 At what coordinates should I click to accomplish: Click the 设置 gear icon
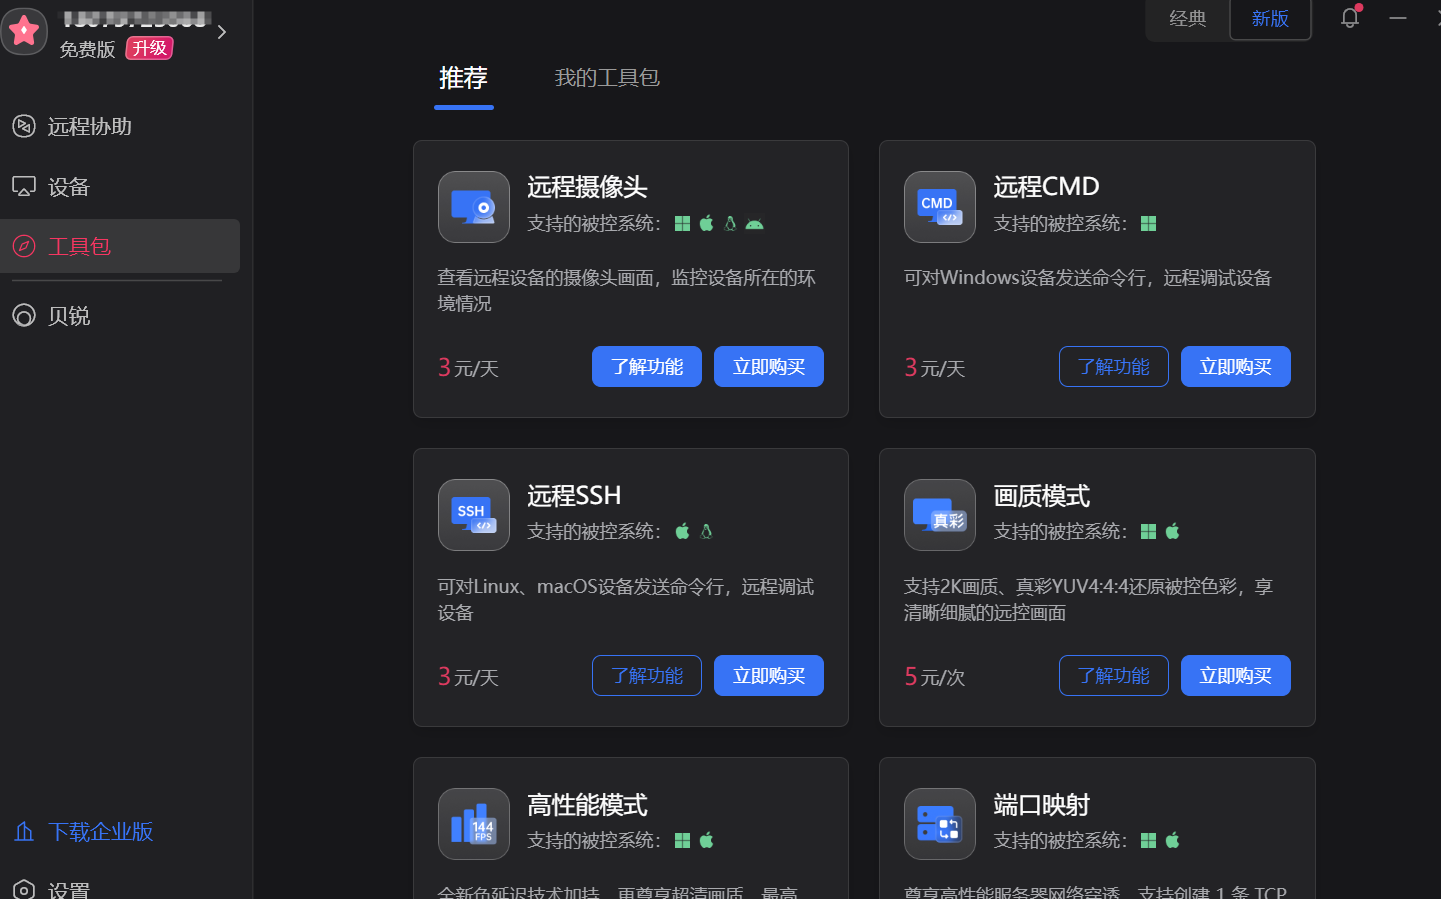[24, 890]
